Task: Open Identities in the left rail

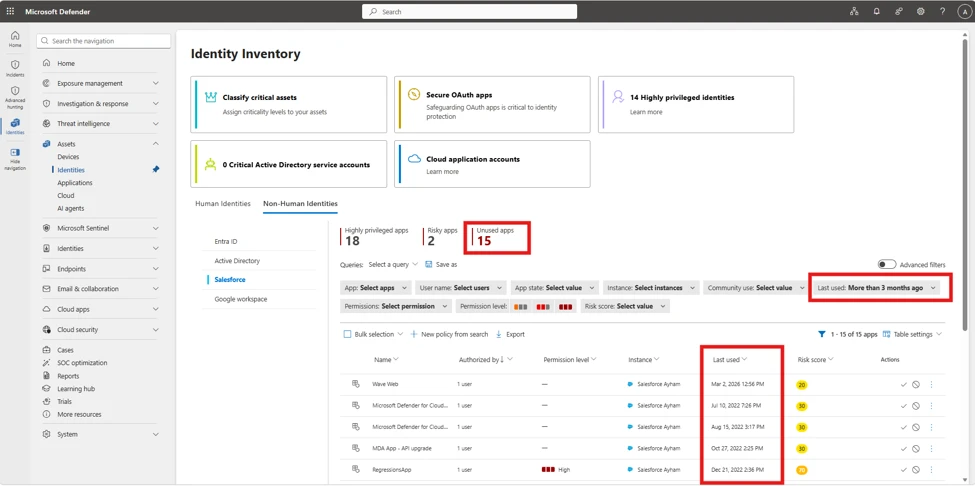Action: (x=15, y=126)
